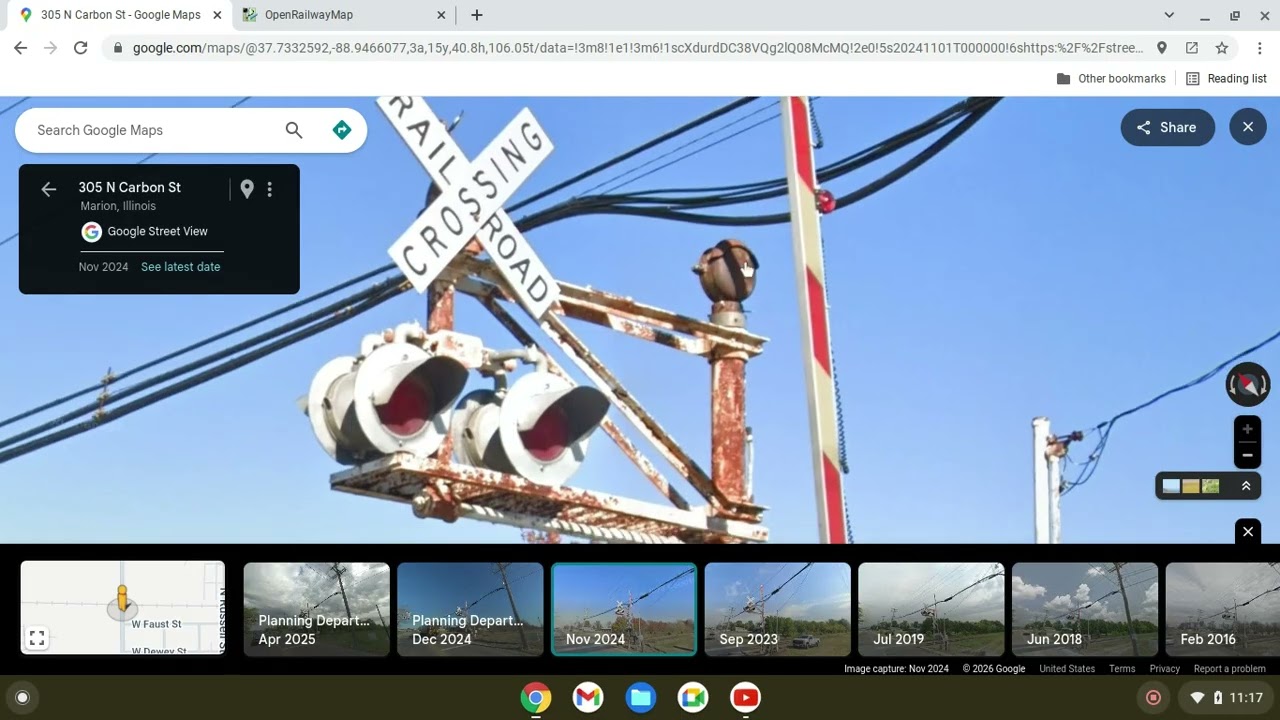Click the location pin icon in the address panel
The image size is (1280, 720).
pyautogui.click(x=247, y=189)
